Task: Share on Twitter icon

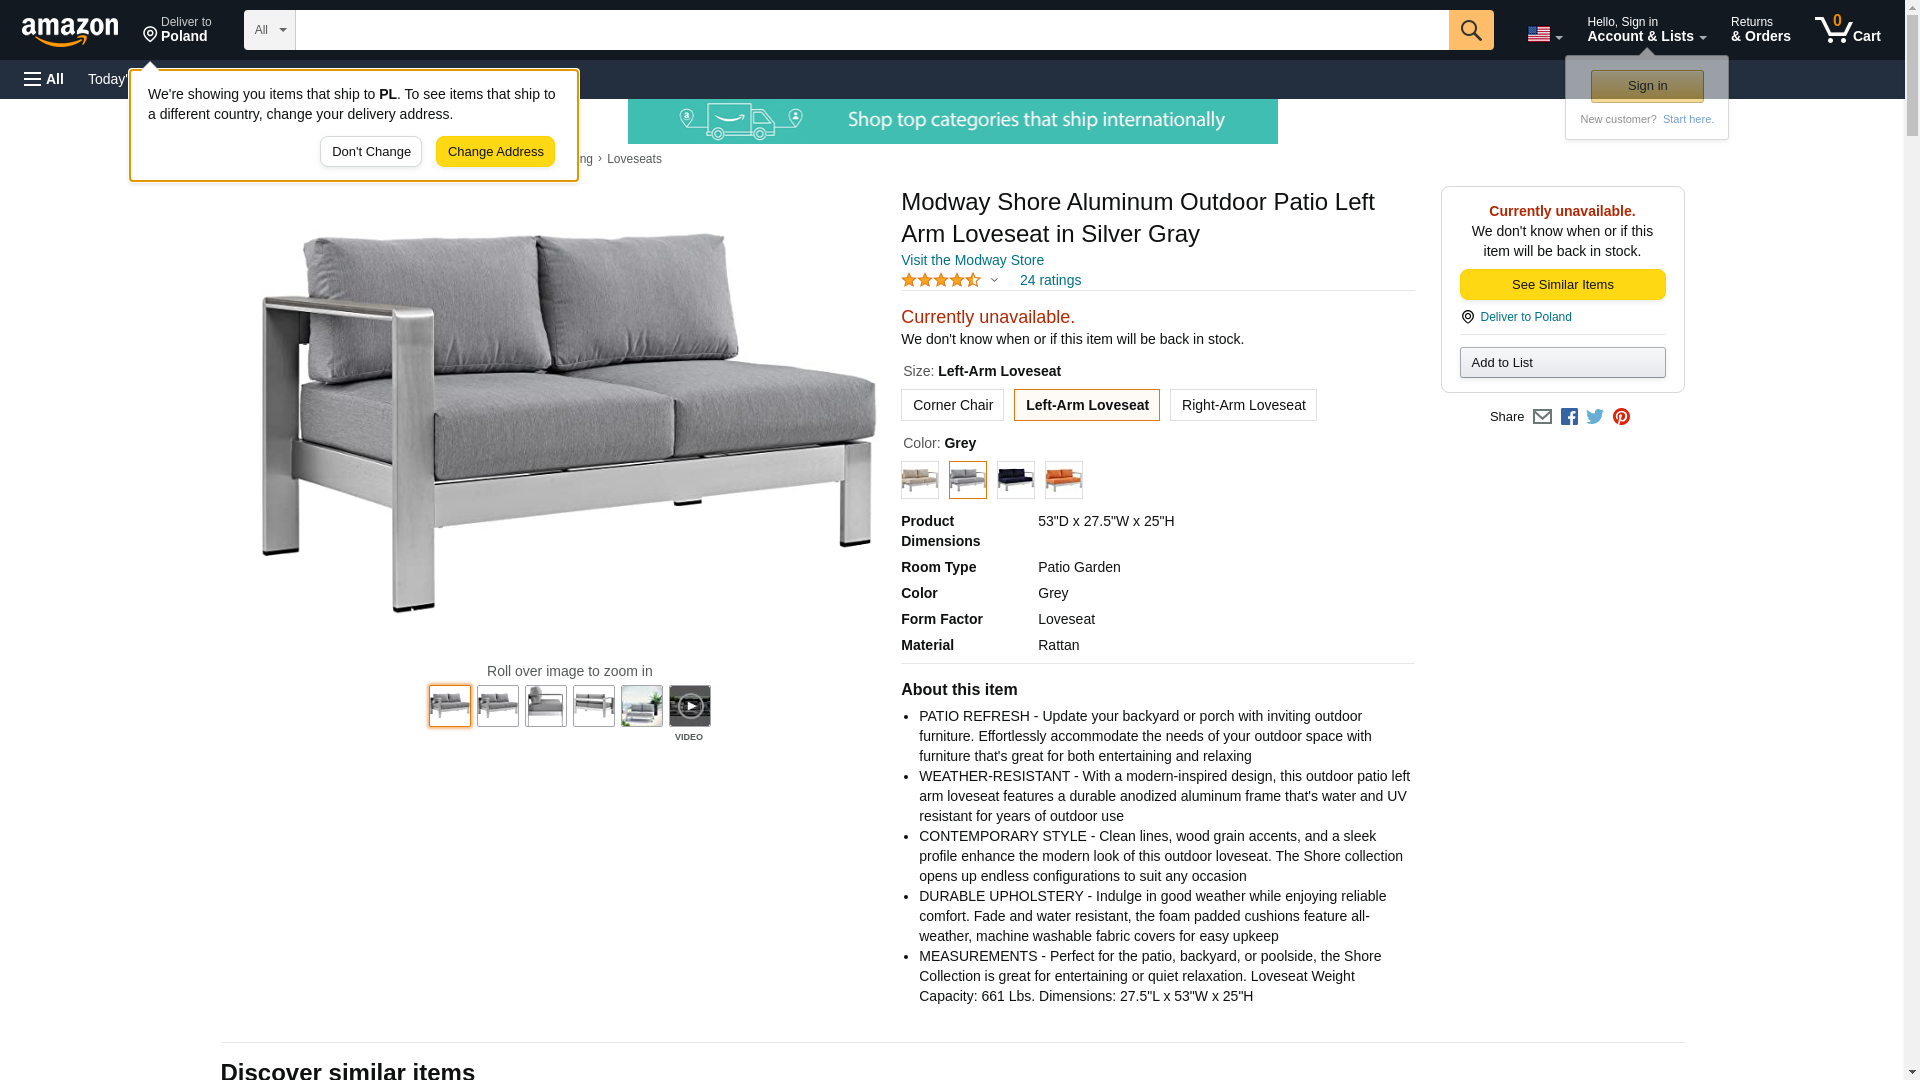Action: 1595,417
